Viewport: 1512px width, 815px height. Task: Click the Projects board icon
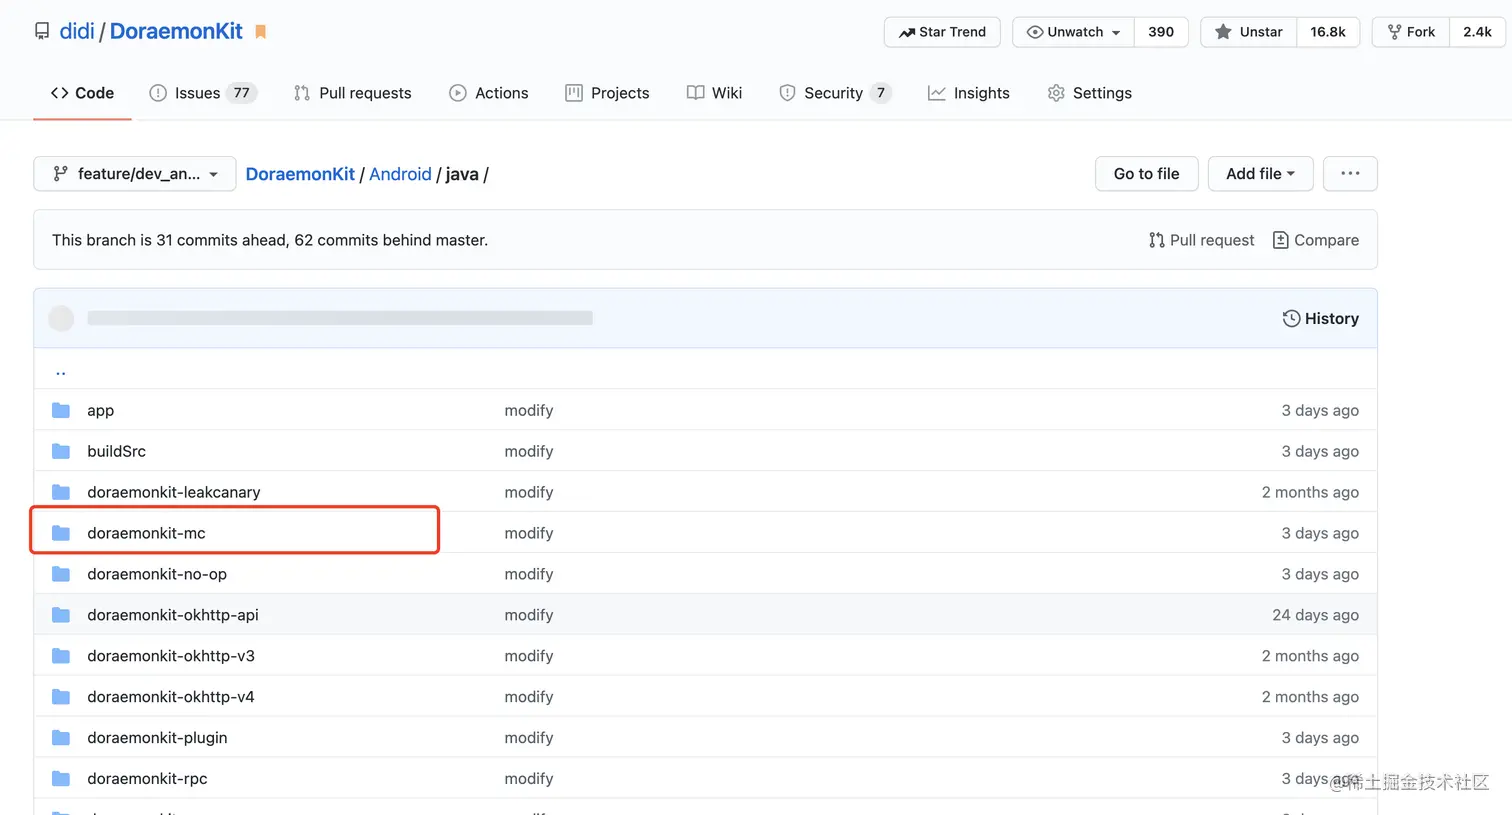point(574,93)
